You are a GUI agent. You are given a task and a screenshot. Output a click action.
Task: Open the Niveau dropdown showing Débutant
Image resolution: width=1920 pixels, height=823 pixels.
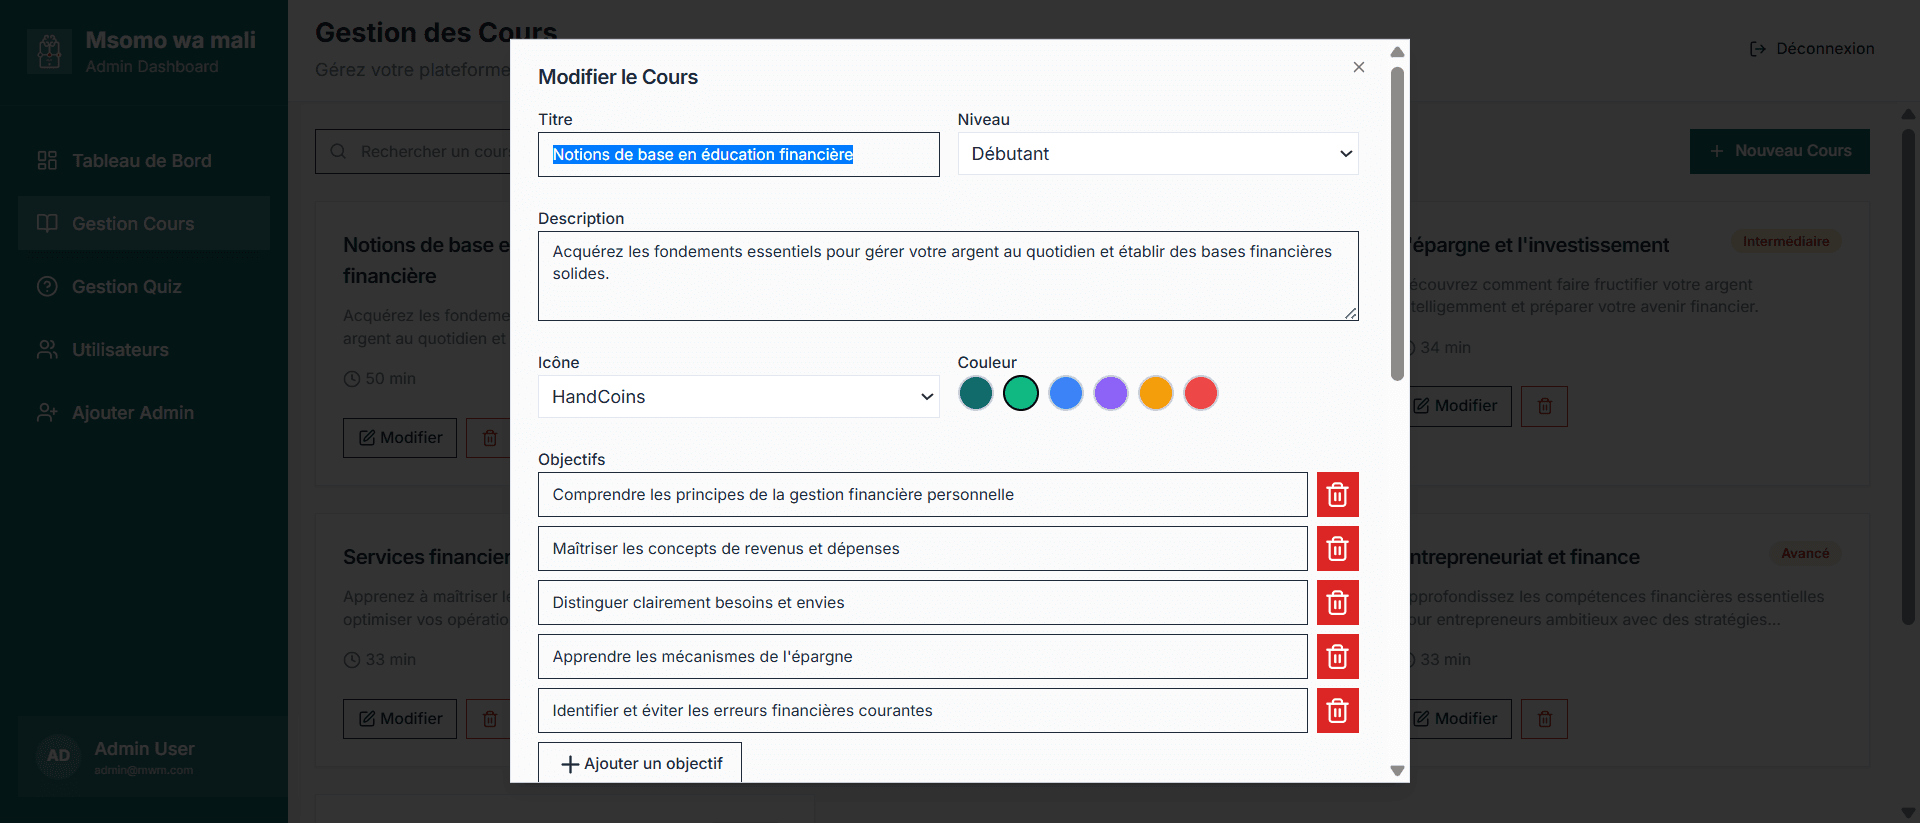click(x=1157, y=154)
